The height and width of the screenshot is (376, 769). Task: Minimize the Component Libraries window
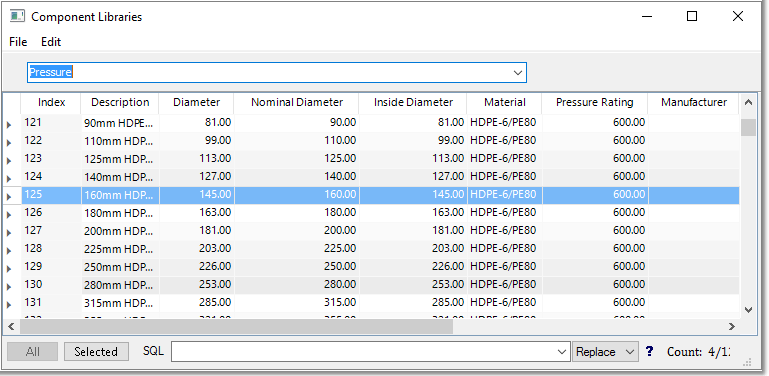[647, 16]
